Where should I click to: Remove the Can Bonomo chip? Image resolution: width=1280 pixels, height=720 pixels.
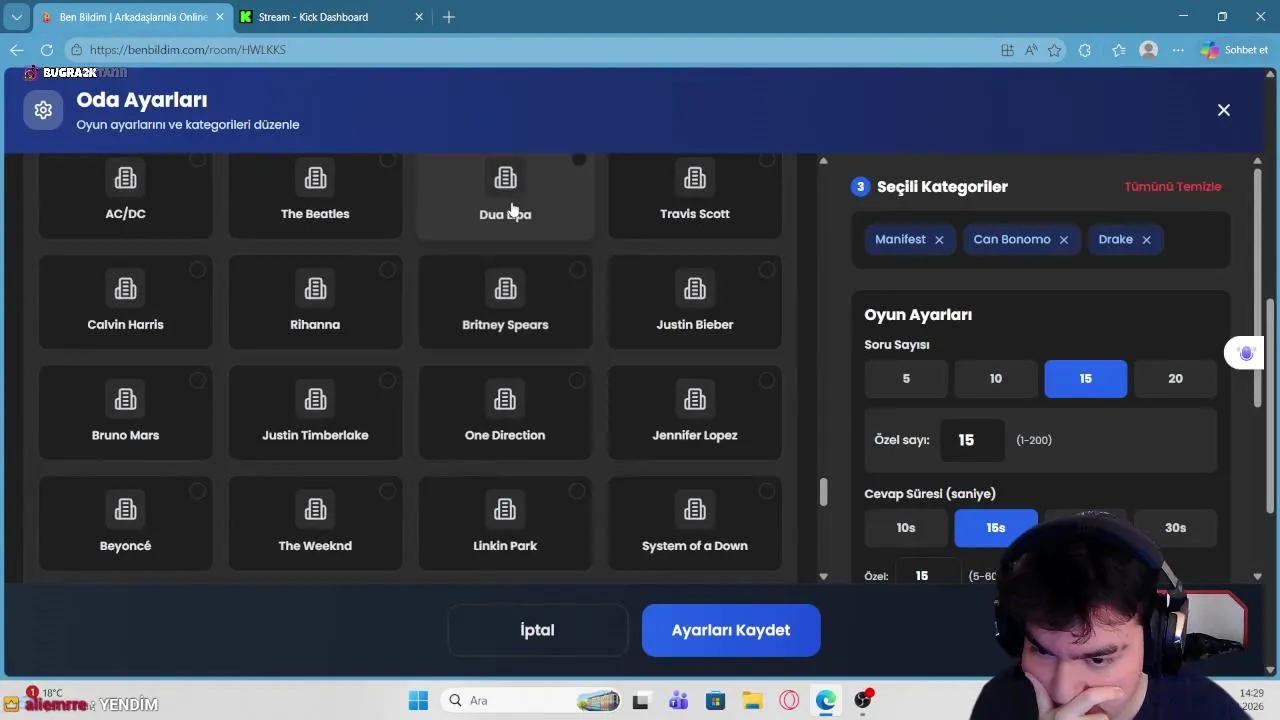(x=1064, y=240)
